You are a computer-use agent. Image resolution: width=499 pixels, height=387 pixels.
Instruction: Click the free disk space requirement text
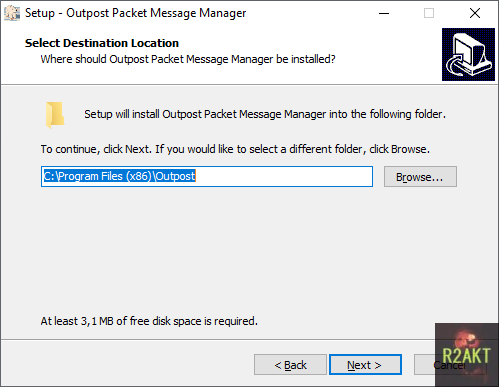(x=149, y=321)
